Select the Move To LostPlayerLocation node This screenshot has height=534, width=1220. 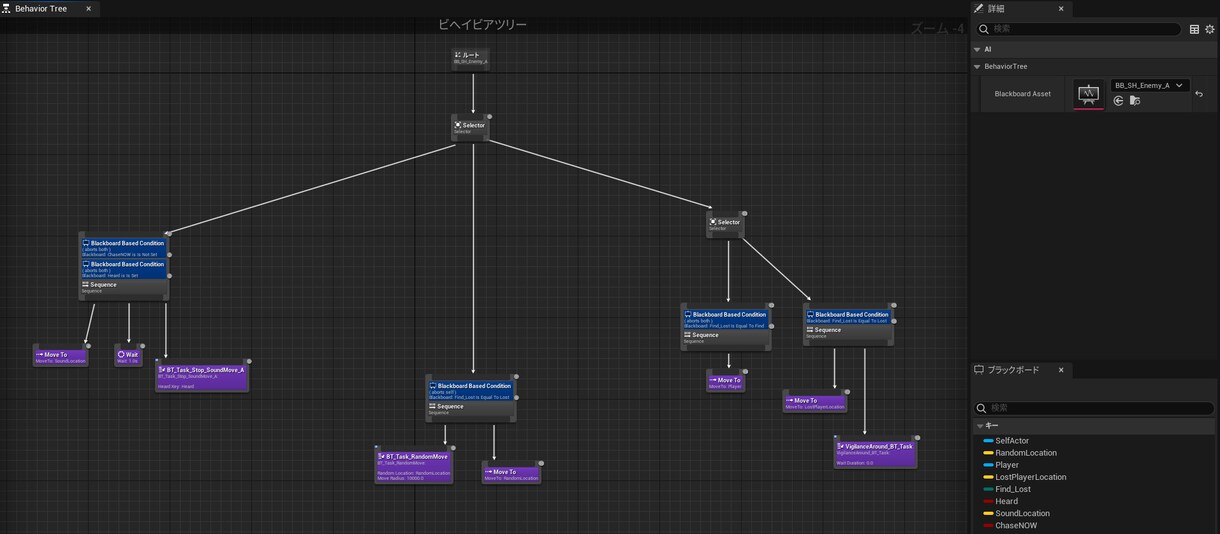(x=814, y=403)
